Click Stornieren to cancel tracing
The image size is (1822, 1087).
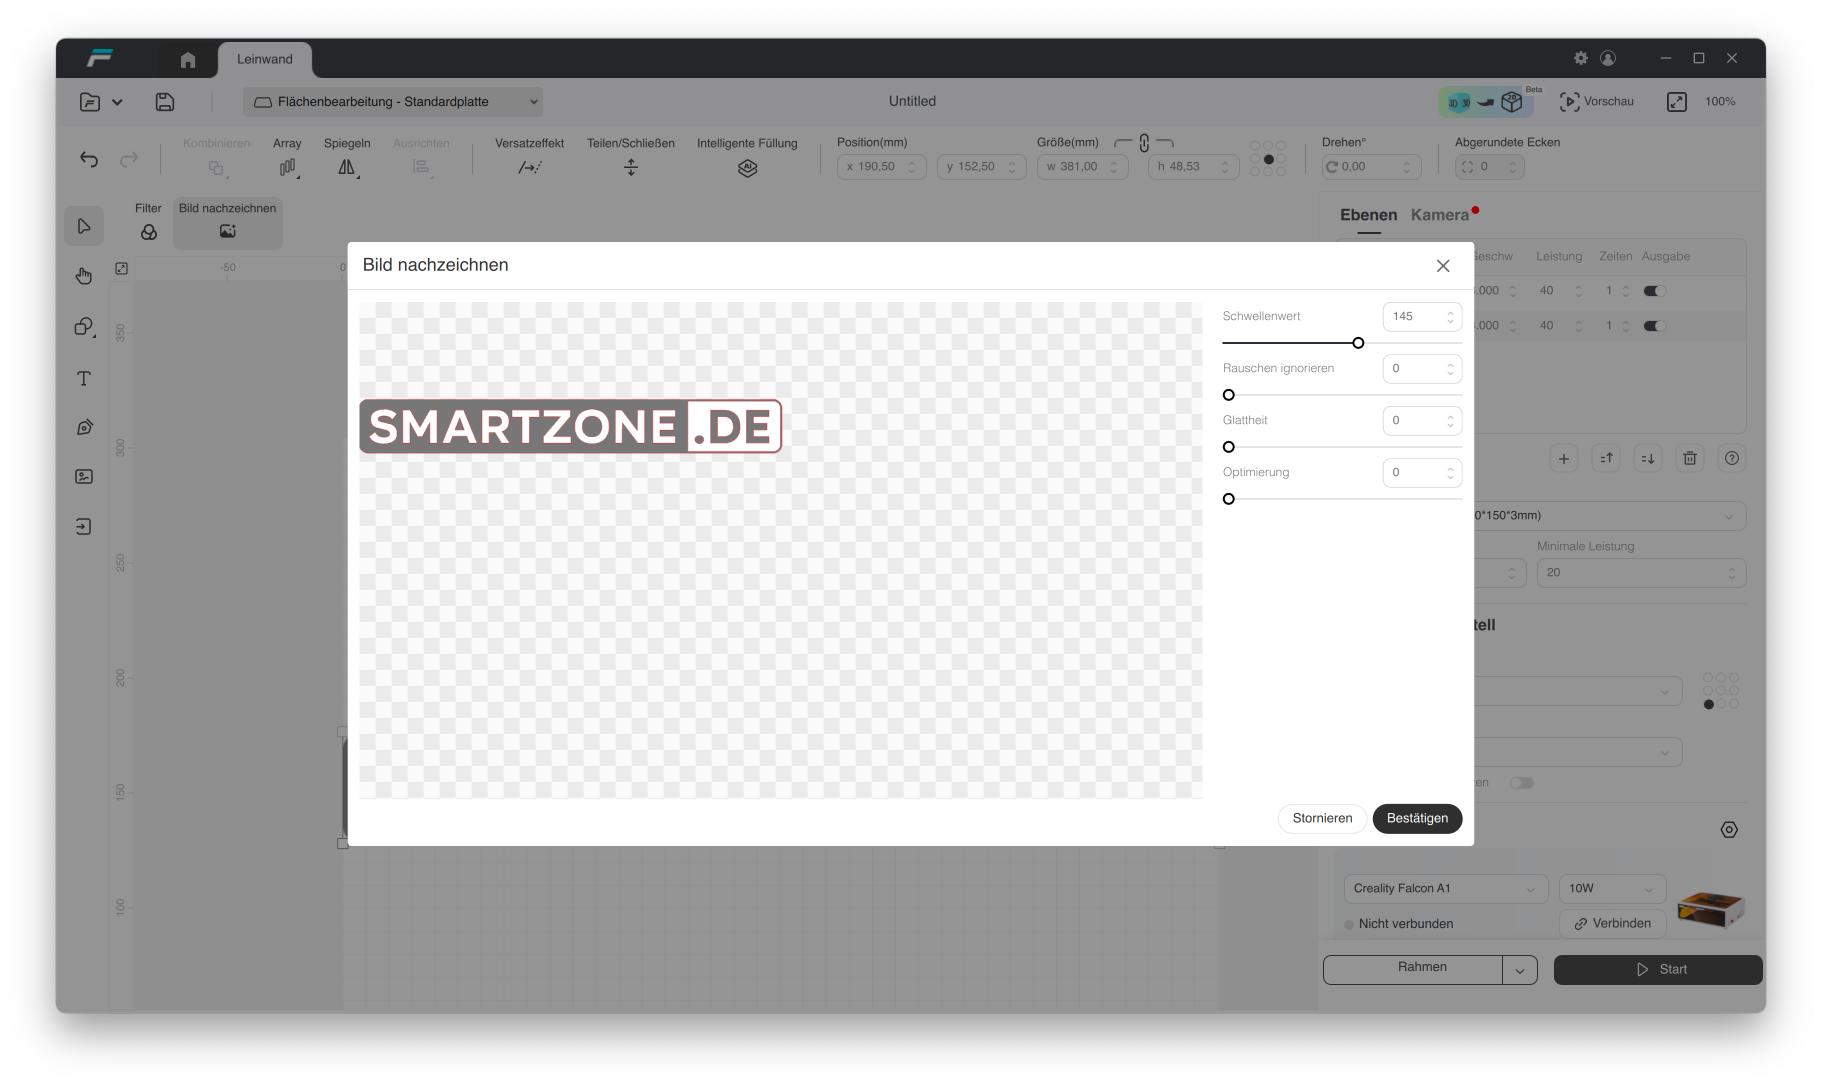point(1322,818)
